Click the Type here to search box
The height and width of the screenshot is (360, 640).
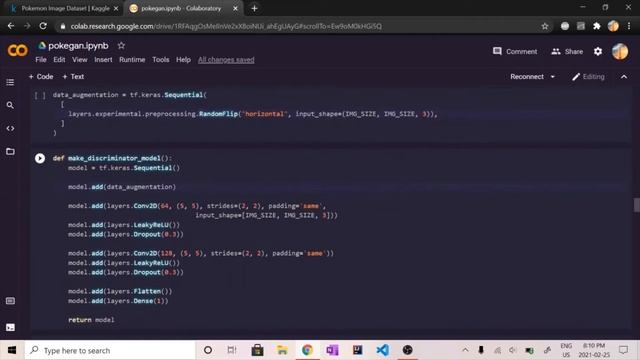coord(110,350)
